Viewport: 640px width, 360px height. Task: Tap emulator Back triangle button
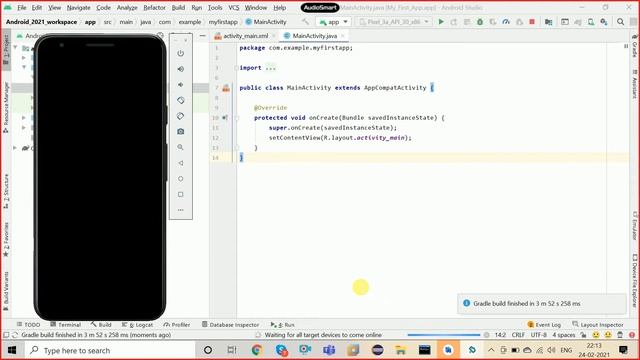(181, 163)
